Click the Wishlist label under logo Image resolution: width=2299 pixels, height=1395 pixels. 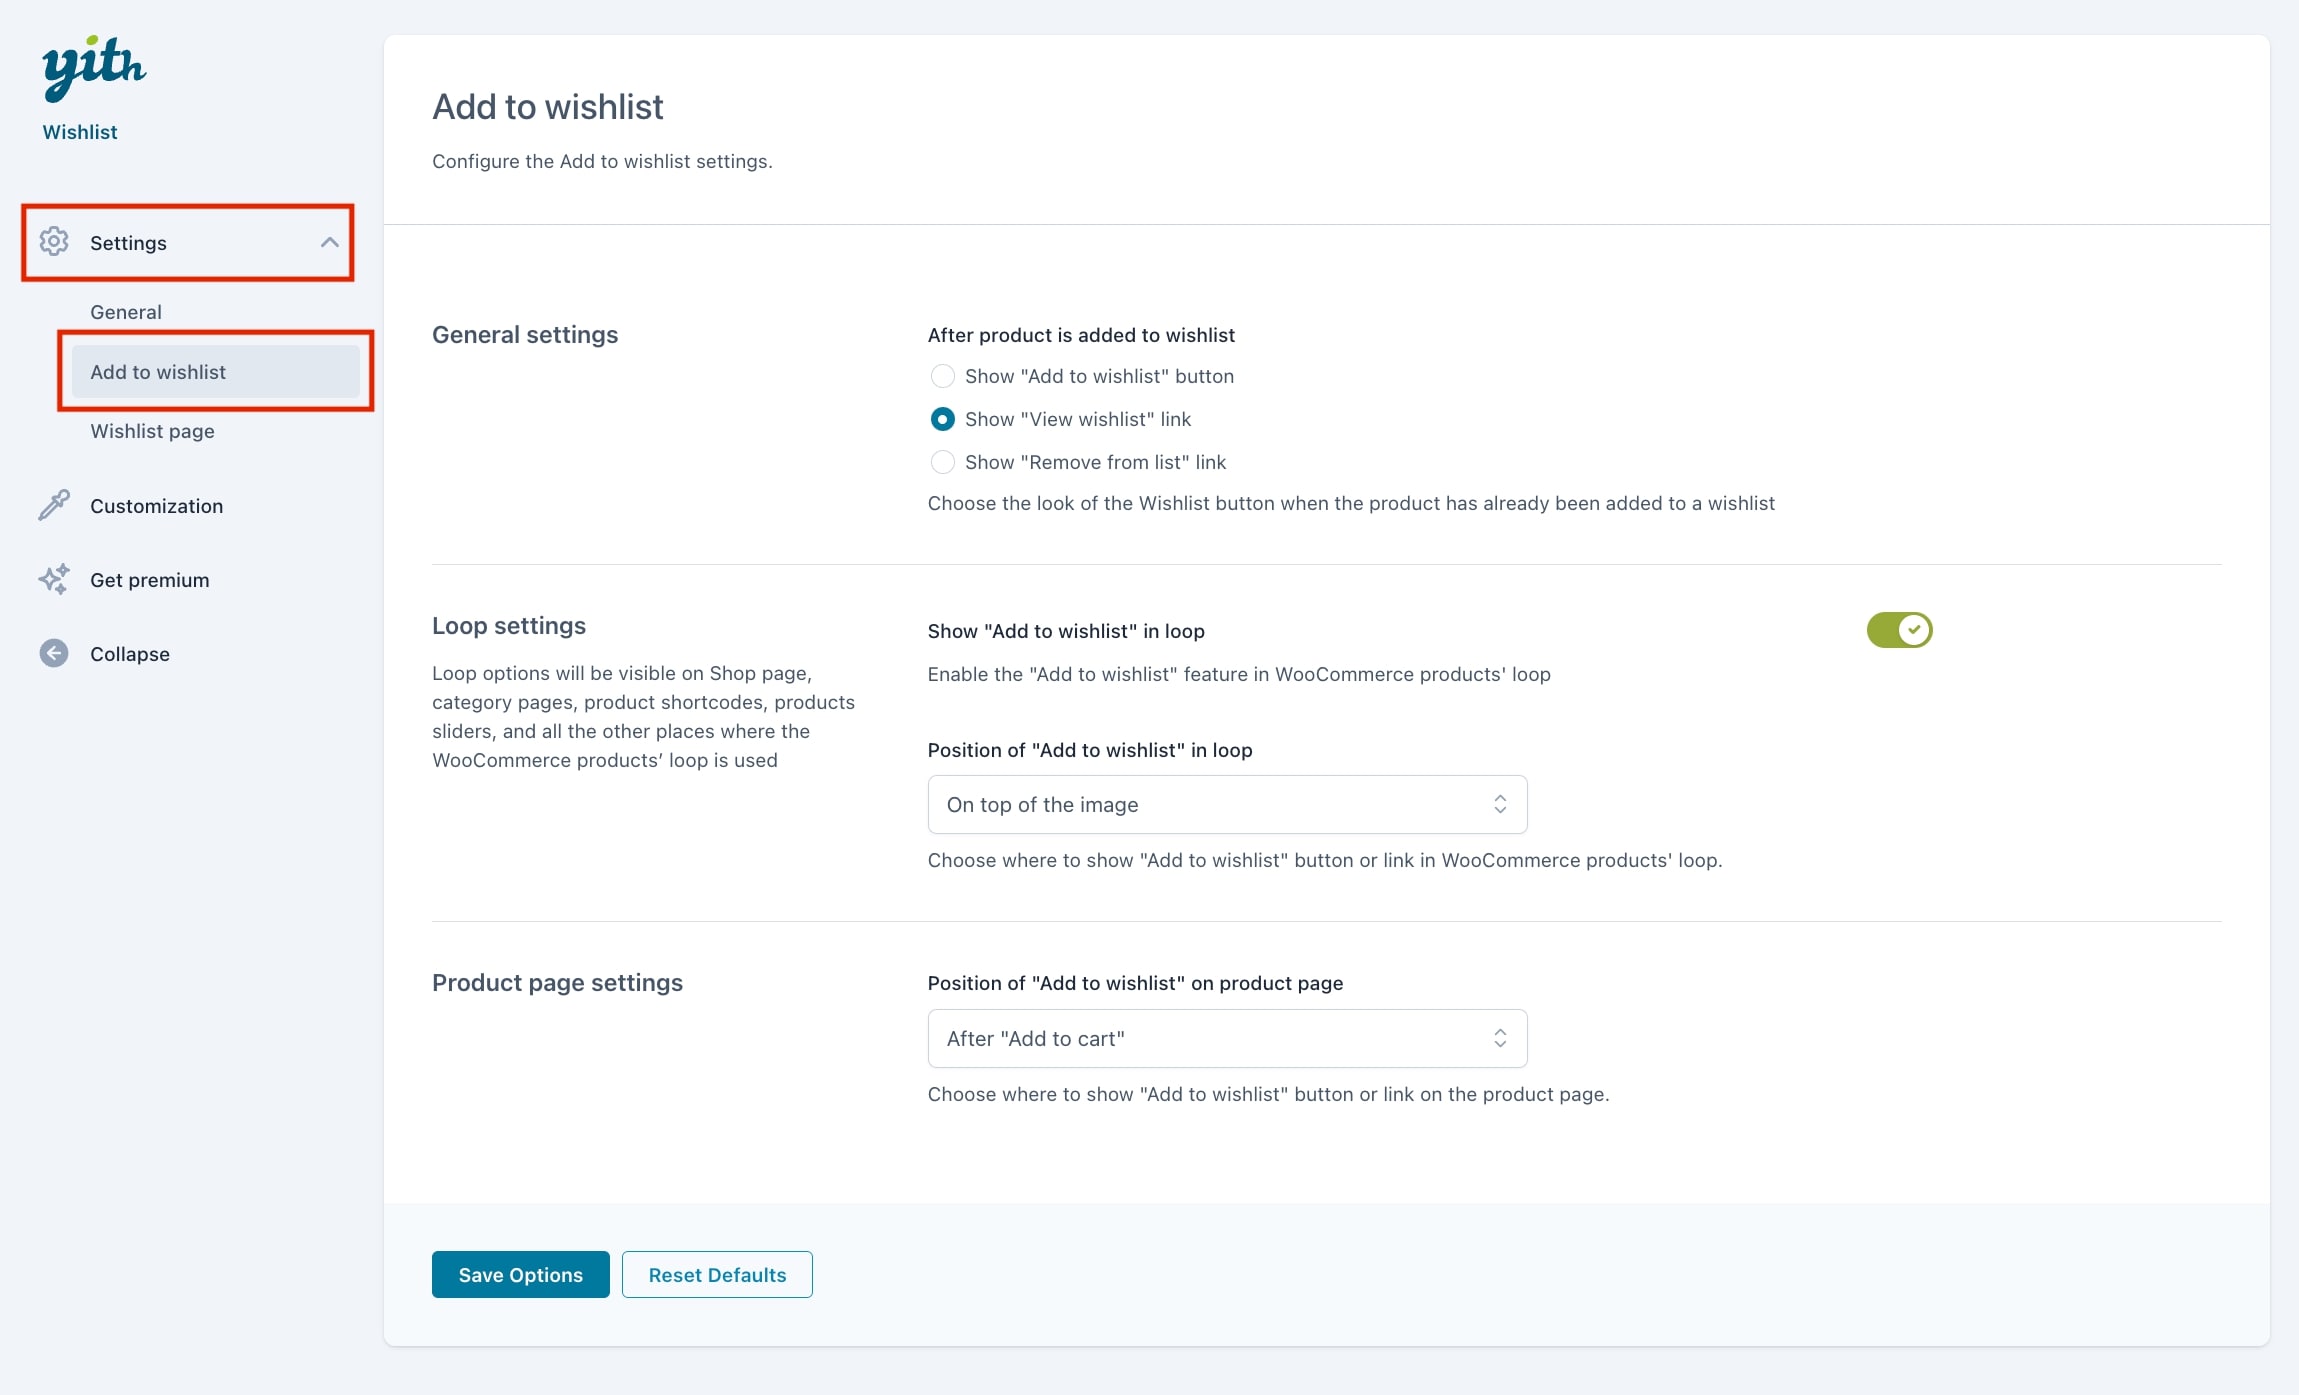point(80,132)
